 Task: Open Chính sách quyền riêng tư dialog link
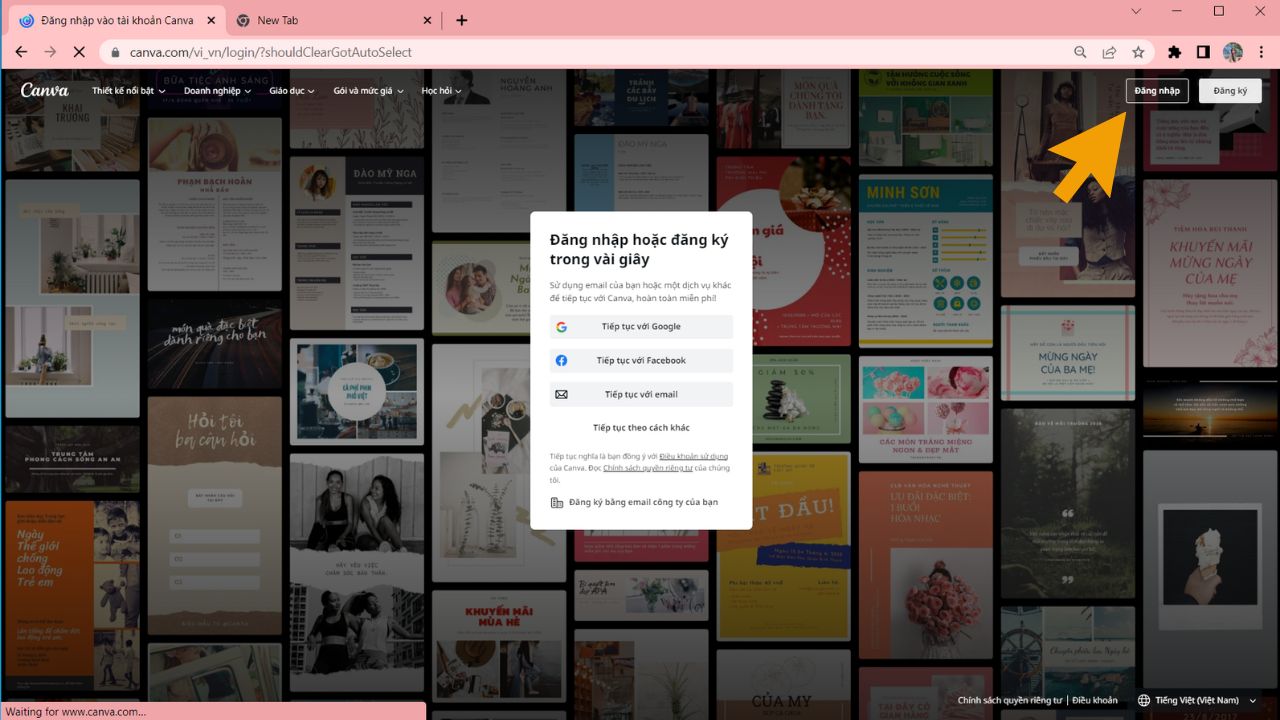pyautogui.click(x=648, y=468)
